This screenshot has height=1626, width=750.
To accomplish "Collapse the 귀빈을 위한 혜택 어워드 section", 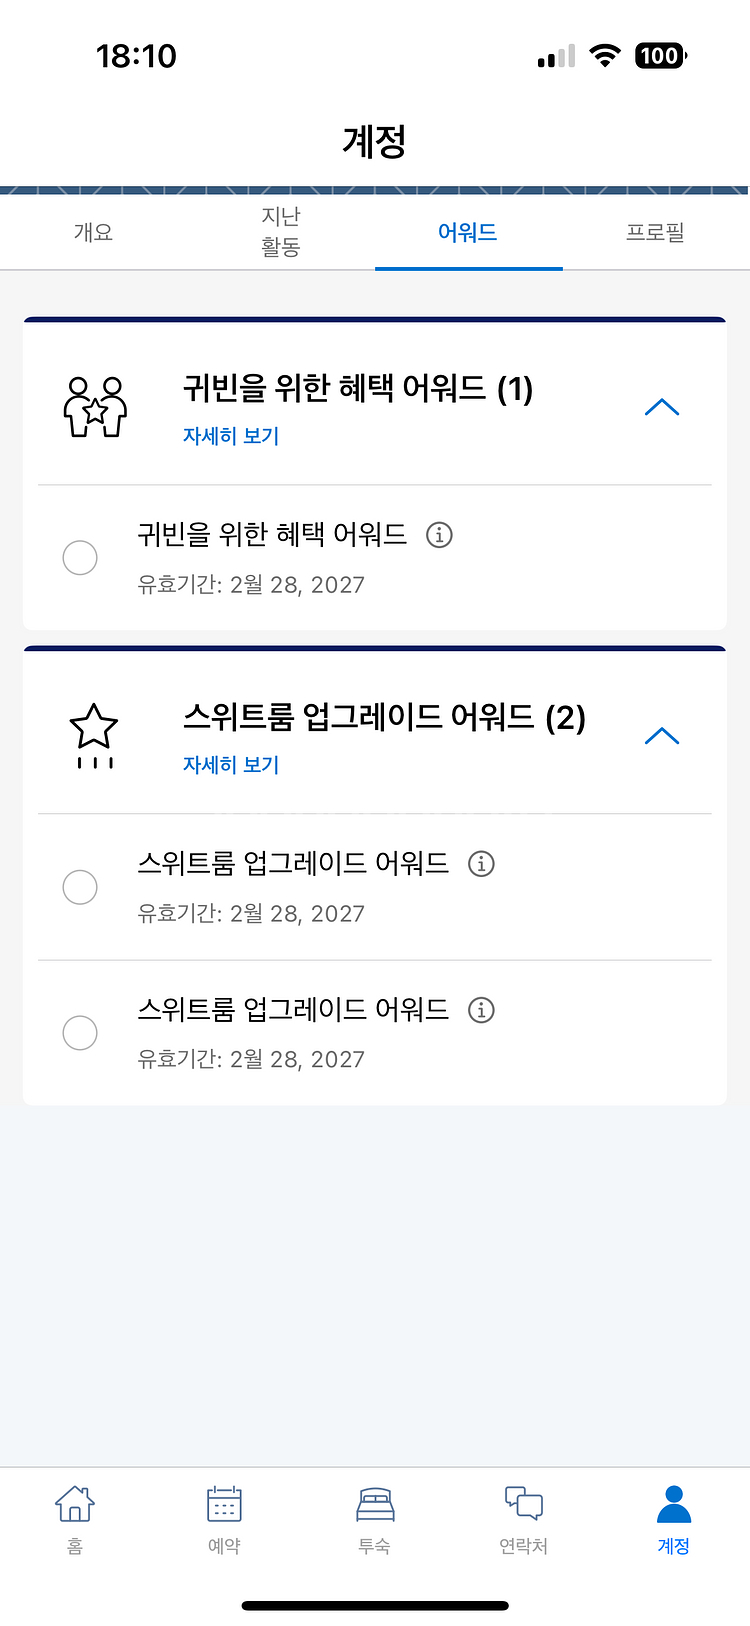I will coord(662,407).
